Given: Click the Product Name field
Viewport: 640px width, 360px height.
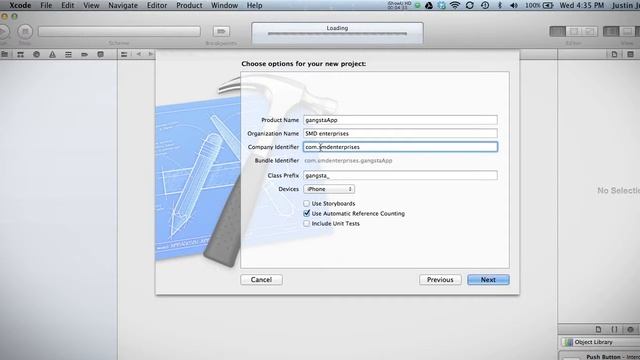Looking at the screenshot, I should point(400,120).
